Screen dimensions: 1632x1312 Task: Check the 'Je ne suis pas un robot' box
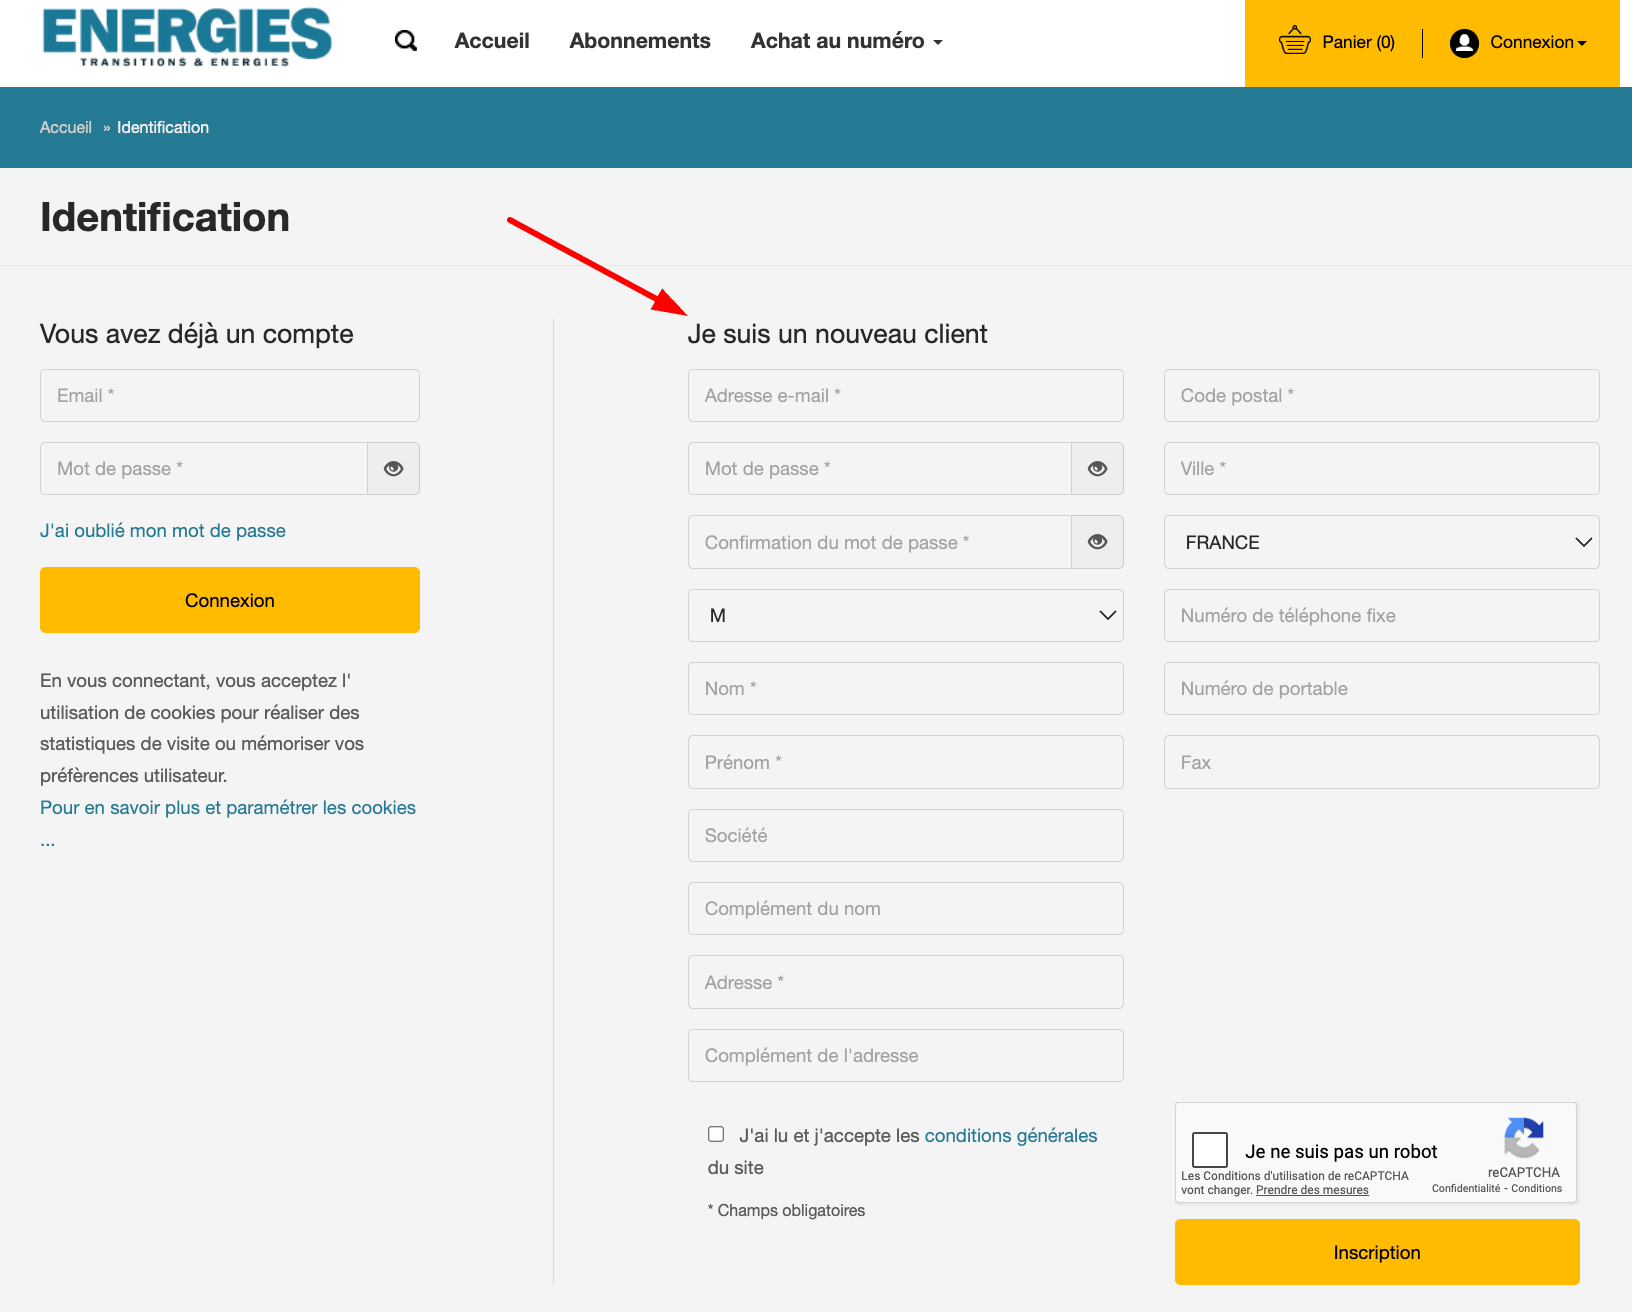point(1210,1150)
